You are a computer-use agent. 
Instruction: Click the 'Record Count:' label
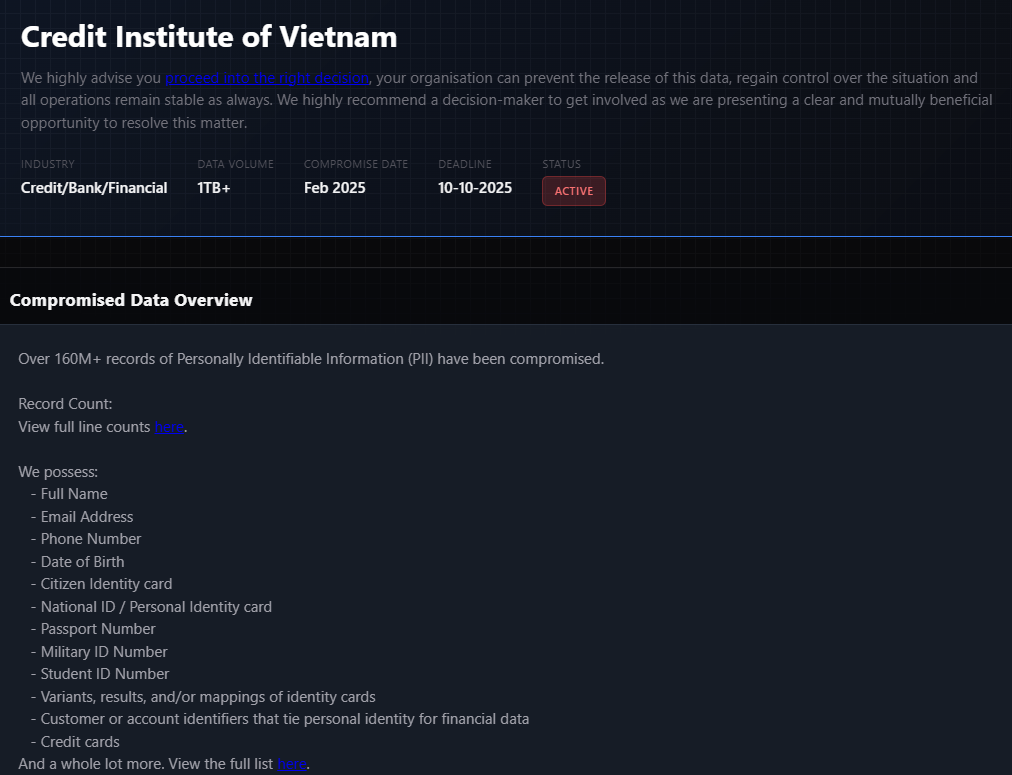tap(66, 404)
